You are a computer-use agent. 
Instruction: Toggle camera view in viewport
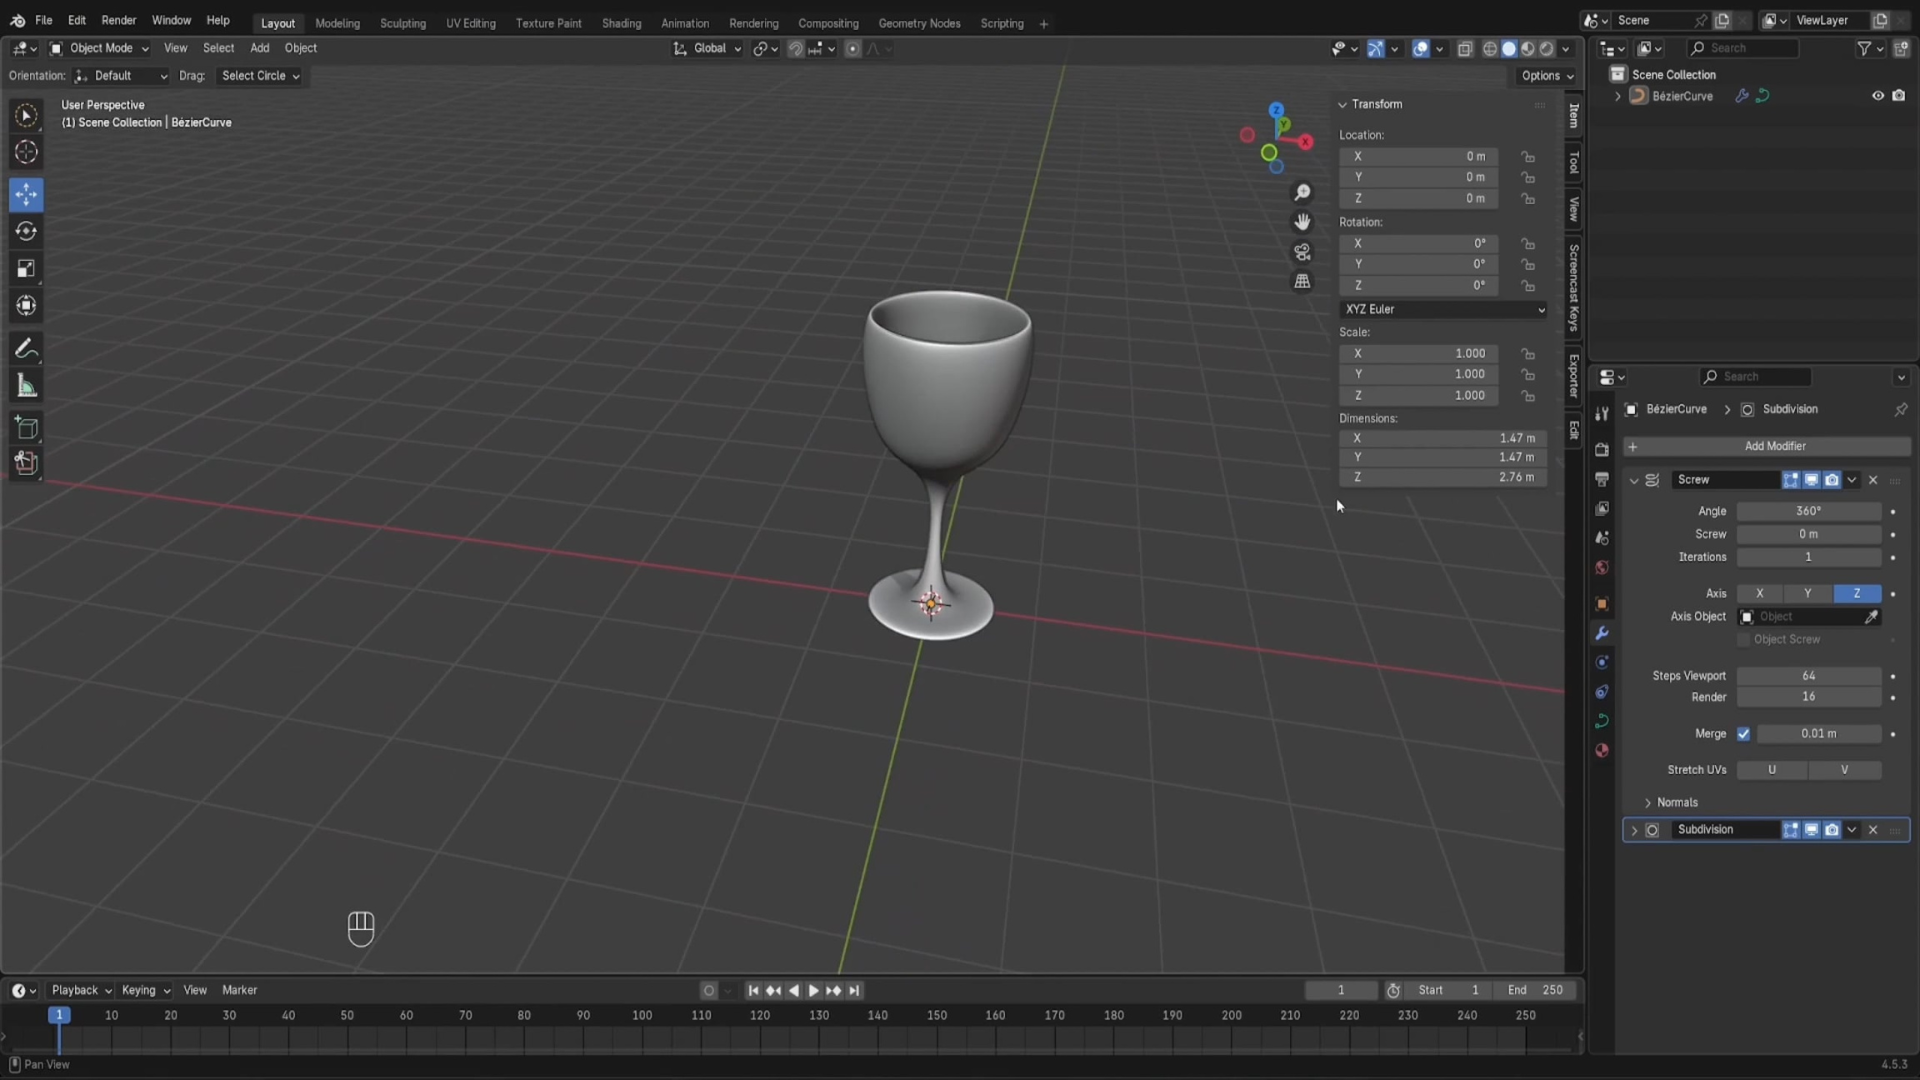1302,252
